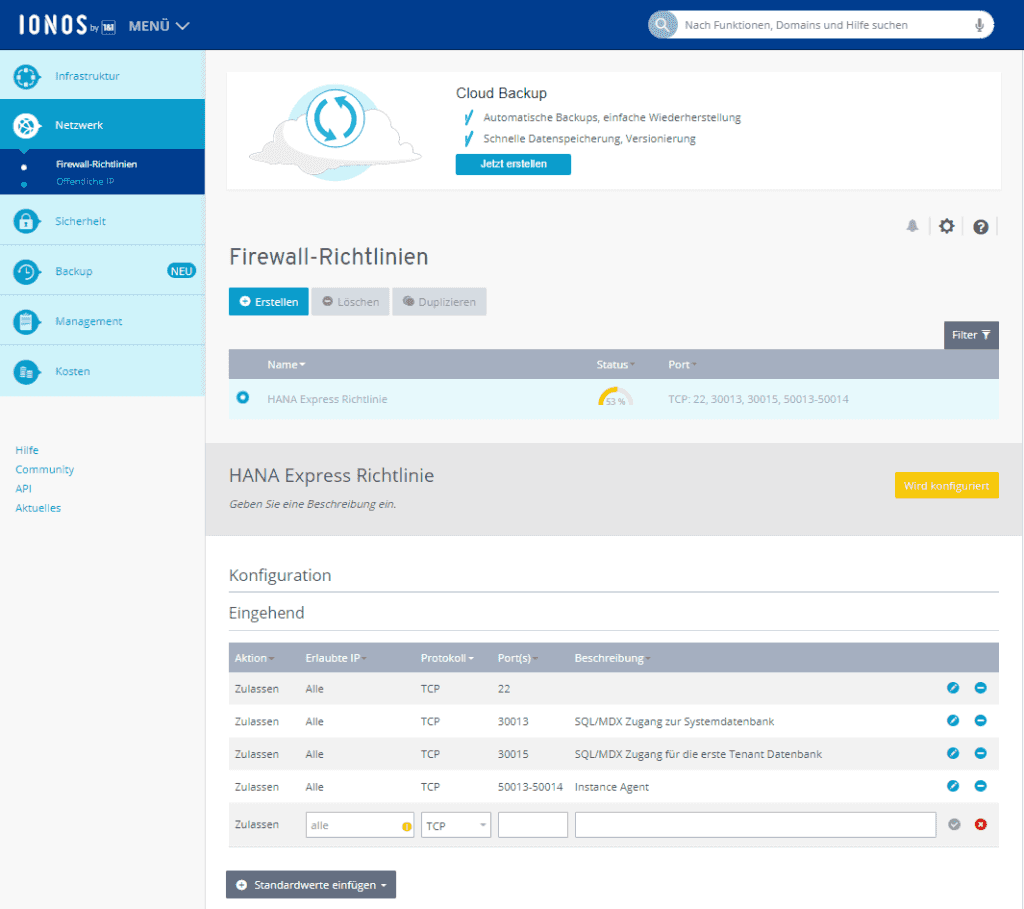Edit the port 30013 rule pencil icon

point(953,720)
